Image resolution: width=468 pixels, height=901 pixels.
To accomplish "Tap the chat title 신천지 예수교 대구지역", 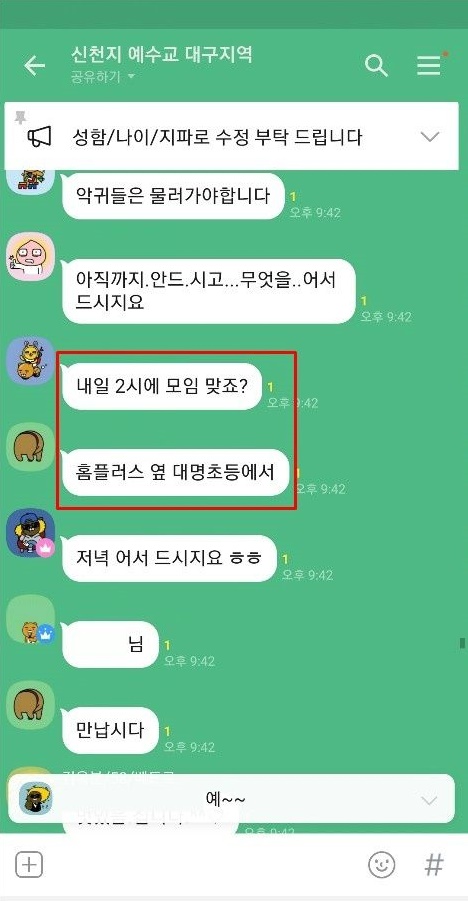I will click(x=162, y=55).
